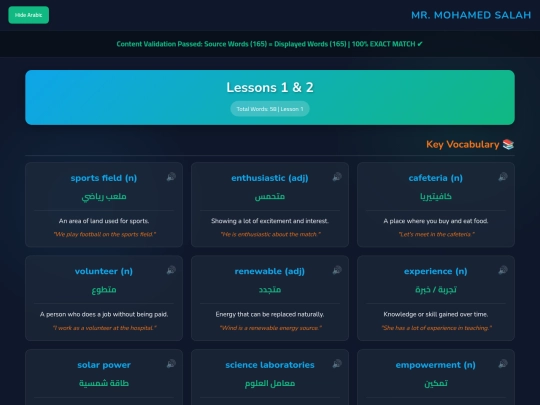Image resolution: width=540 pixels, height=405 pixels.
Task: Click definition 'Knowledge or skill gained over time.'
Action: tap(436, 314)
